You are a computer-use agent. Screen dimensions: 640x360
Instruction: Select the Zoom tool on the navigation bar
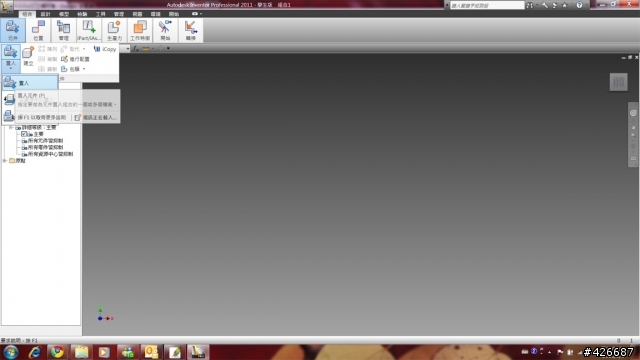tap(633, 135)
